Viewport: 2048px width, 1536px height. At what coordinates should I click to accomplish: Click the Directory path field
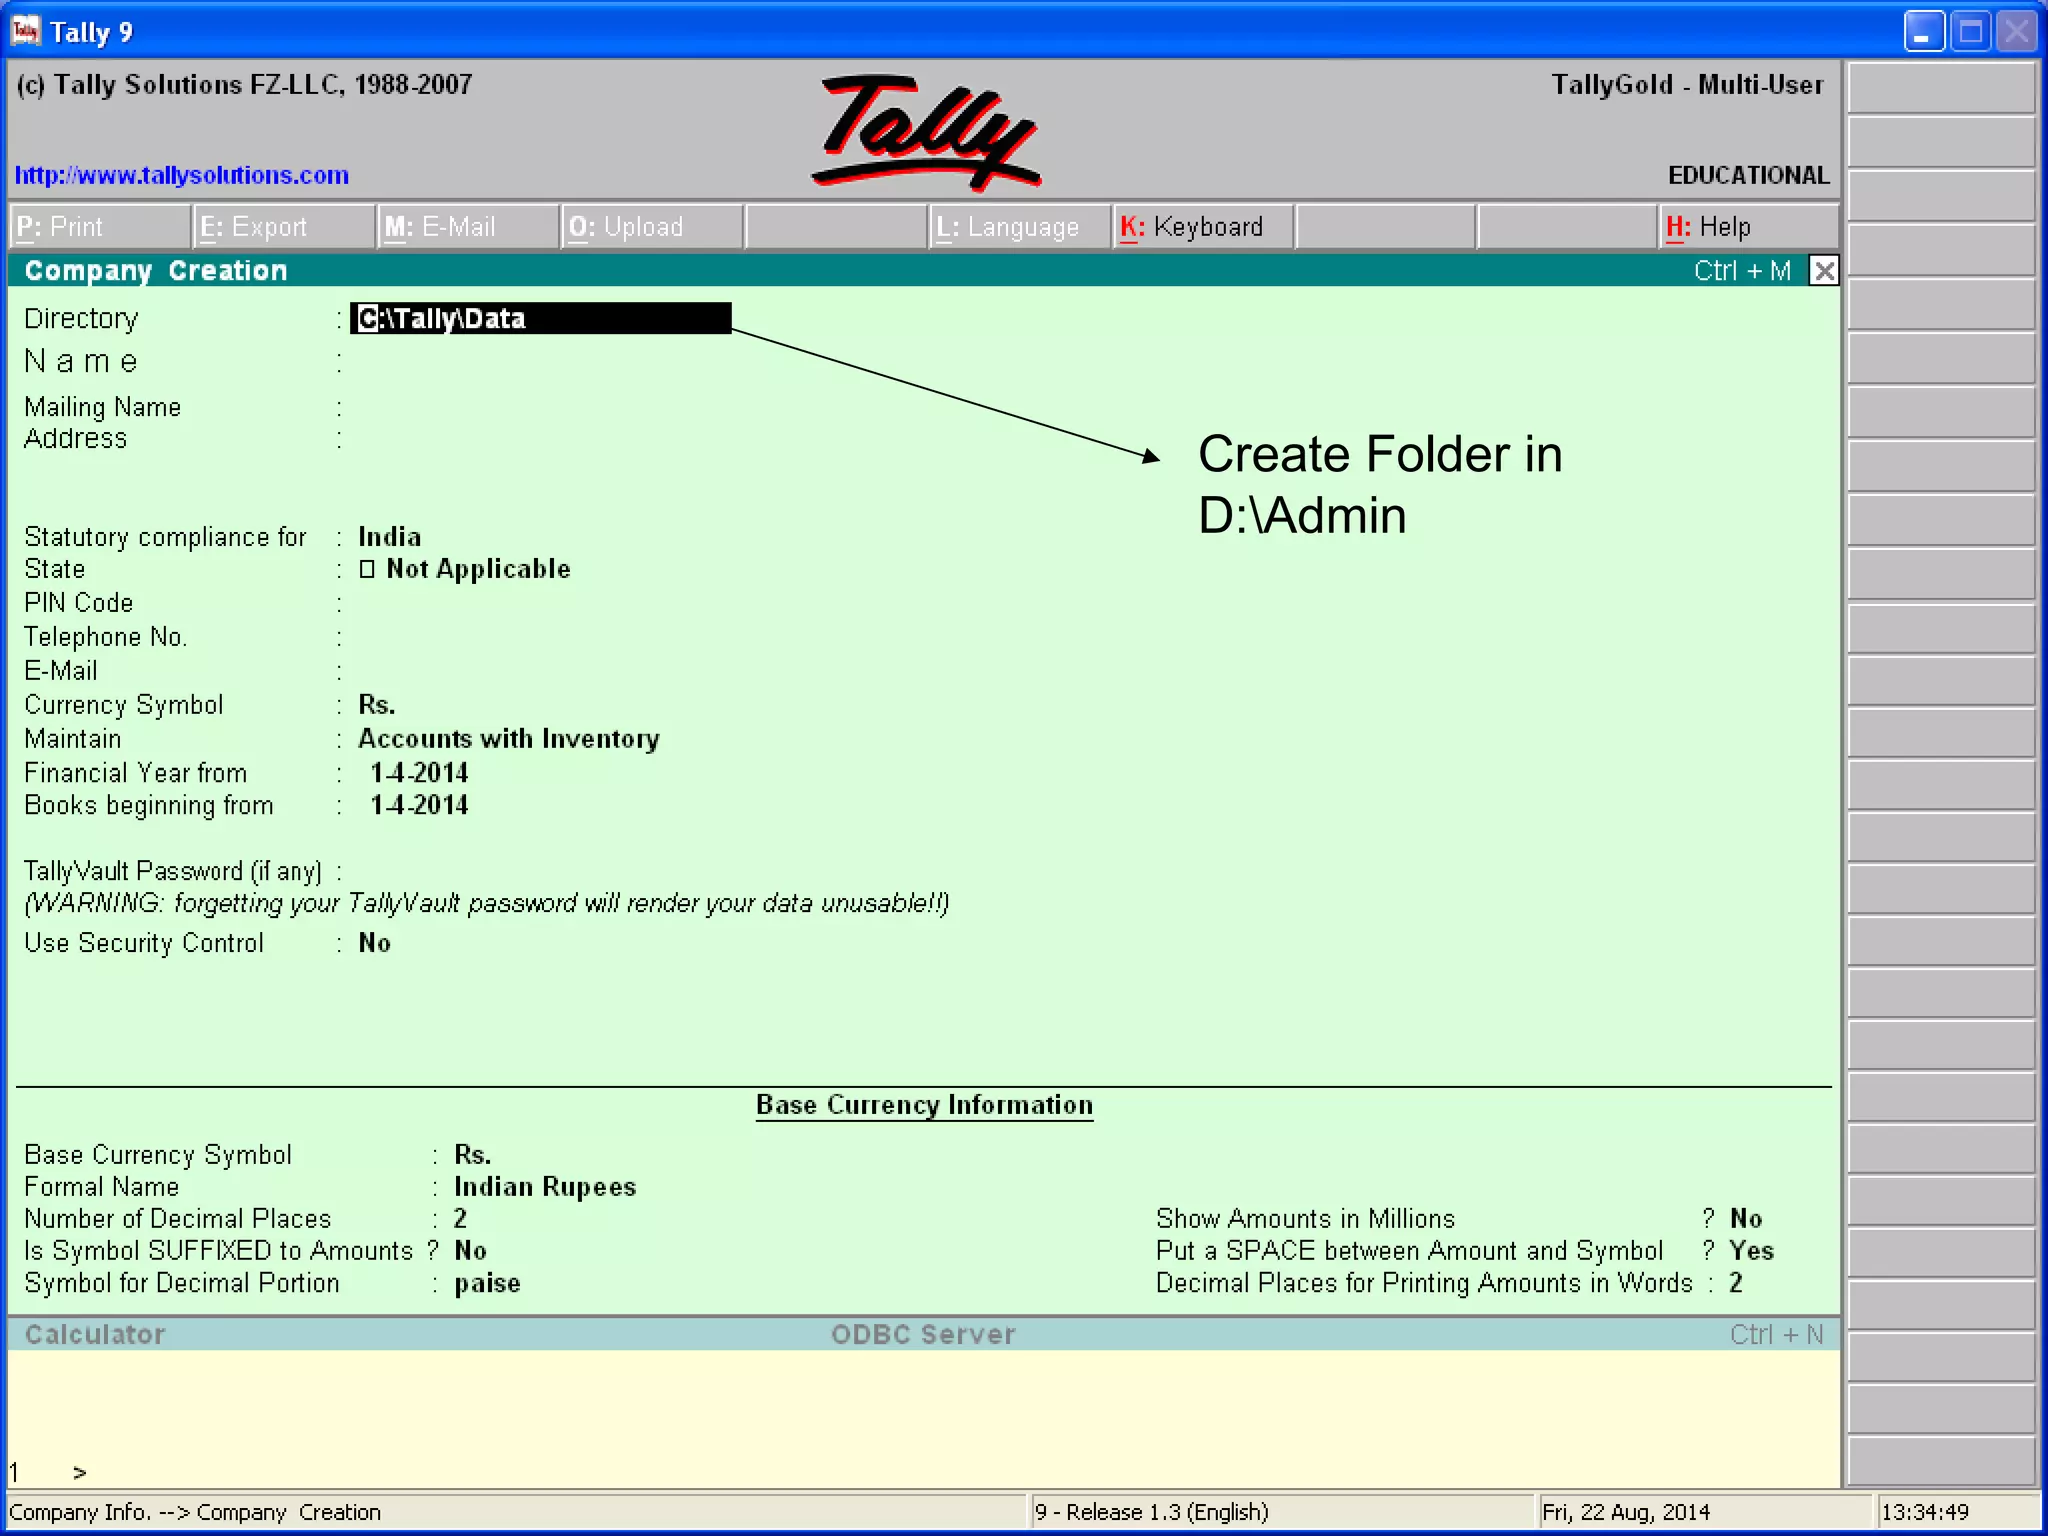540,318
